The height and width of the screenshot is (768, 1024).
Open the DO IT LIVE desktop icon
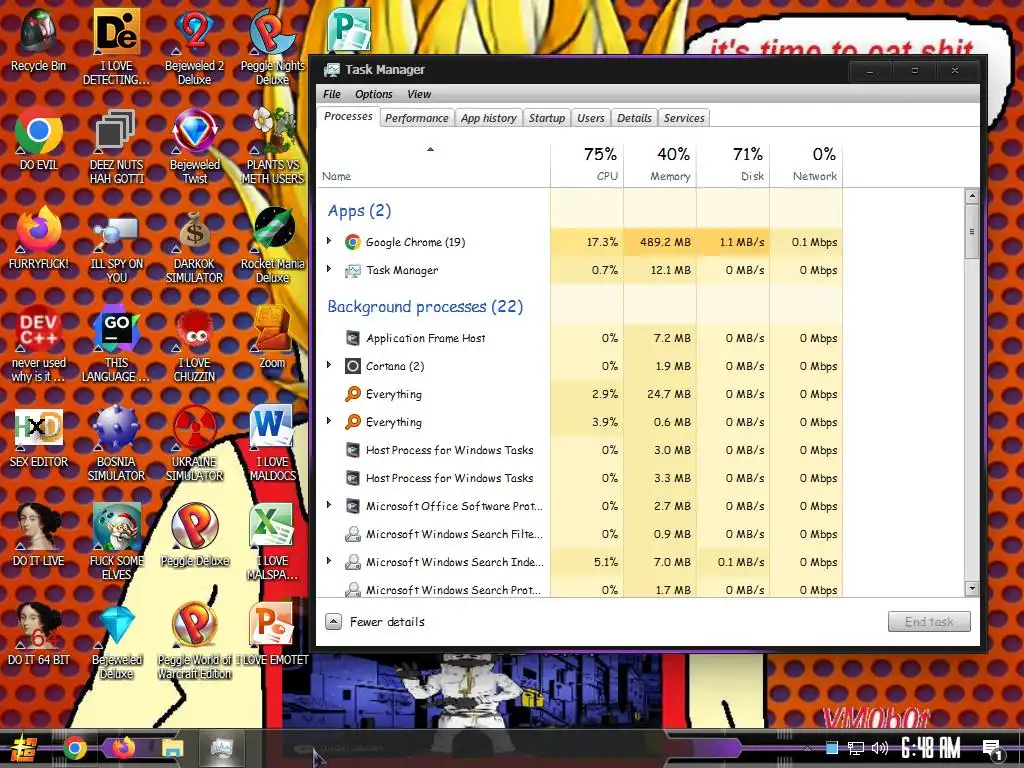click(x=39, y=536)
